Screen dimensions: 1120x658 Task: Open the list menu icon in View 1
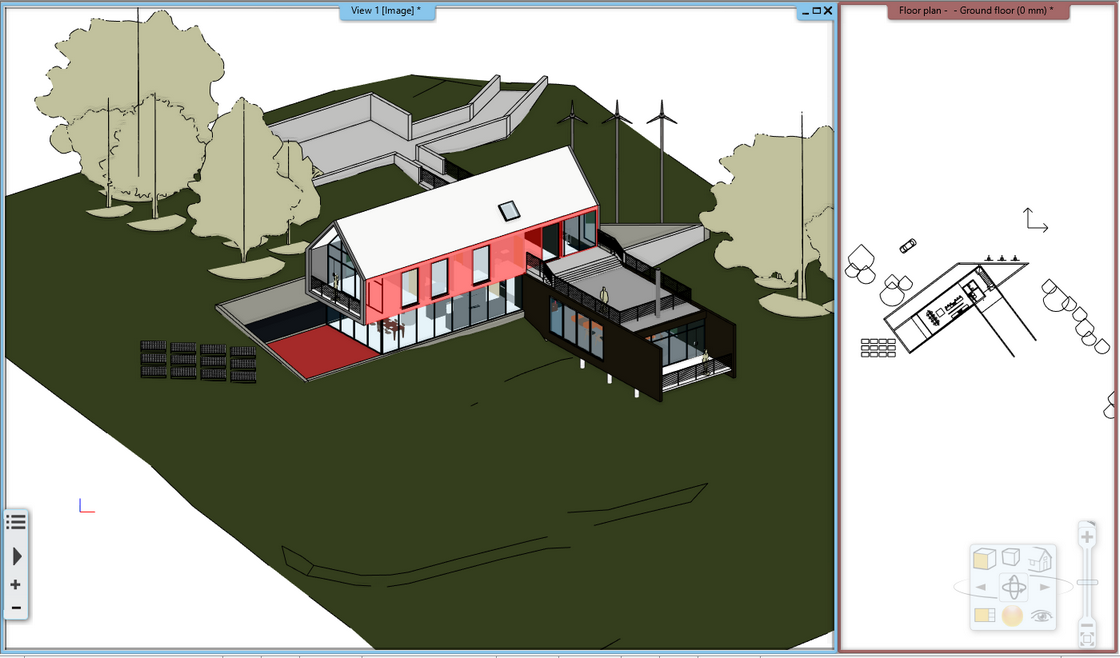click(16, 522)
